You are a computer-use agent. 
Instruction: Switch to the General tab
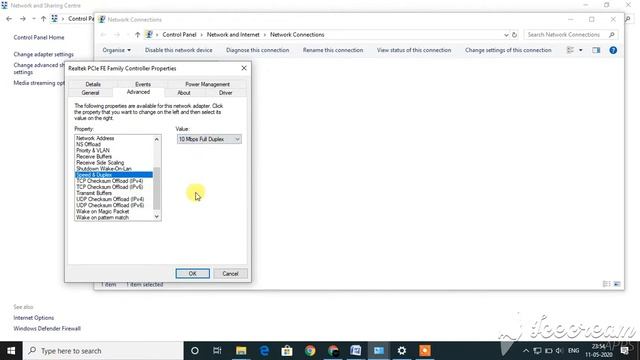pos(90,93)
